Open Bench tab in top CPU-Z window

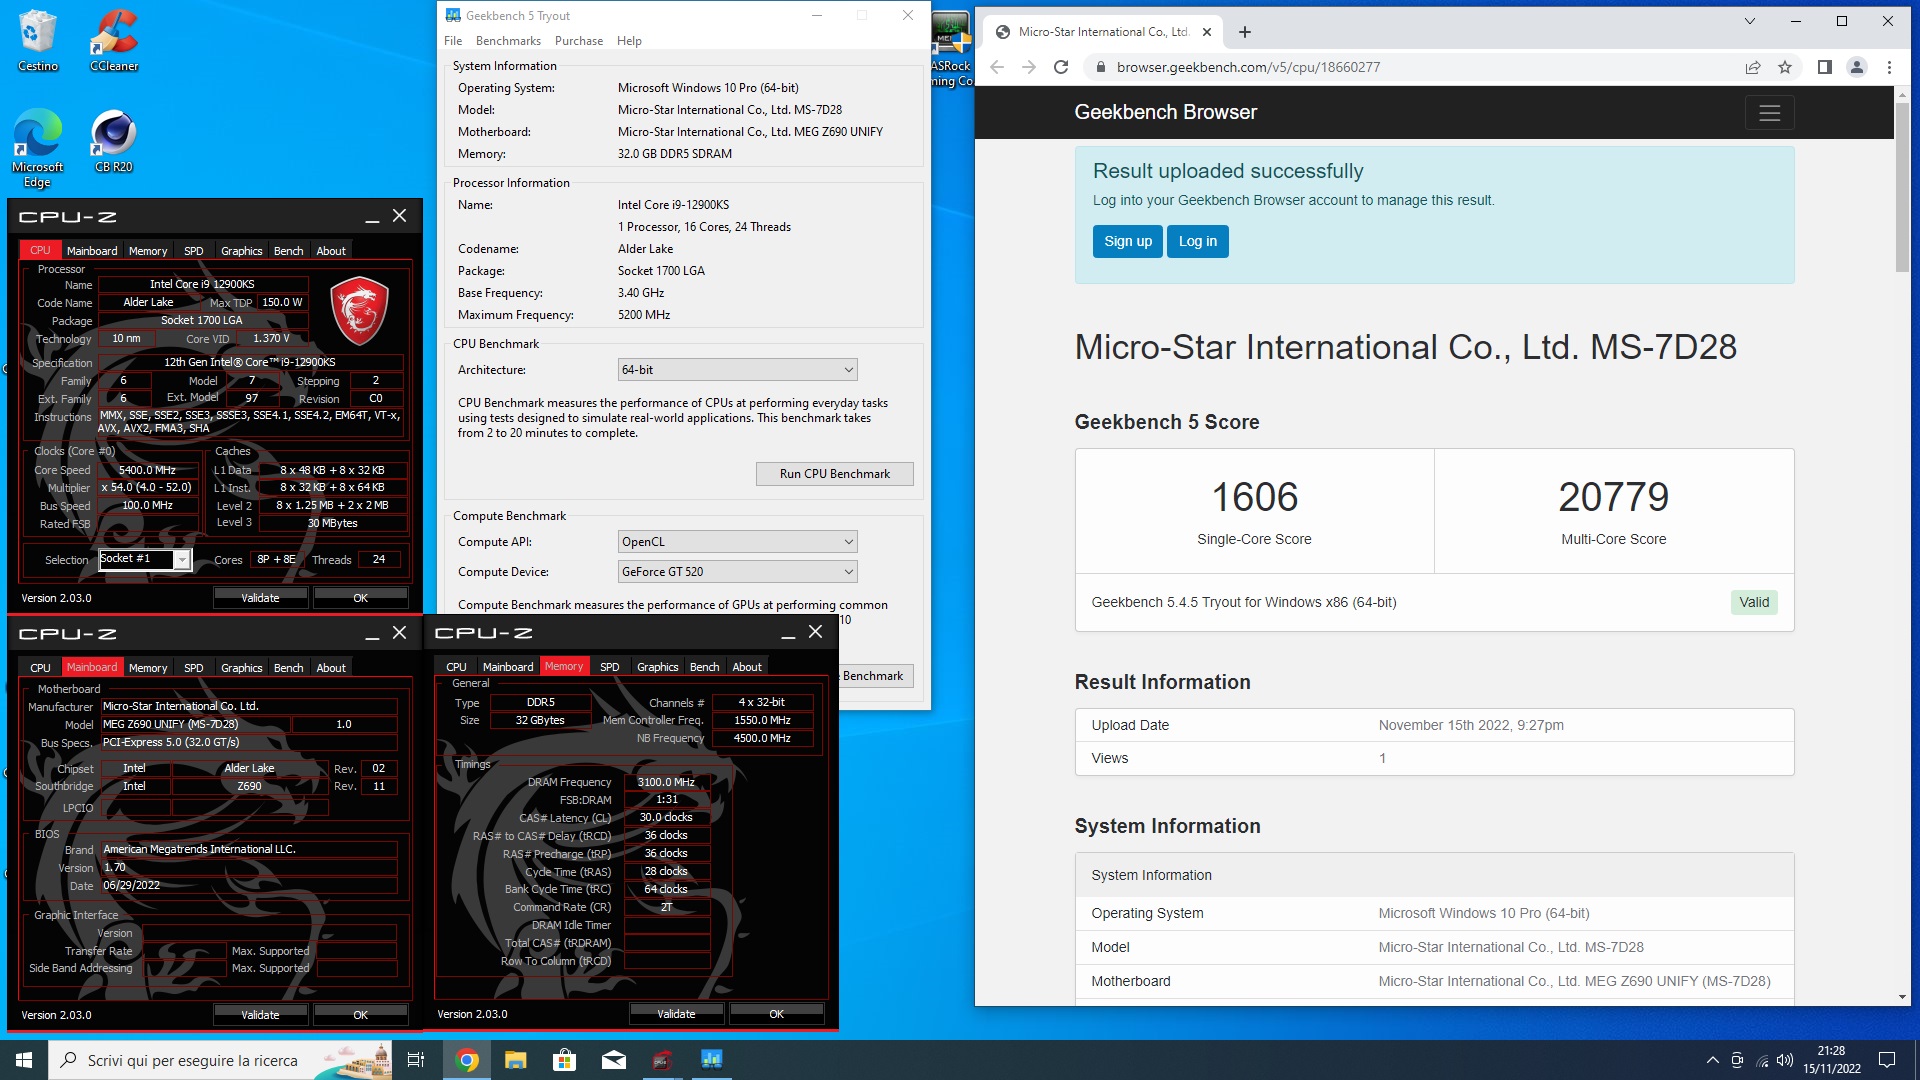(x=289, y=251)
